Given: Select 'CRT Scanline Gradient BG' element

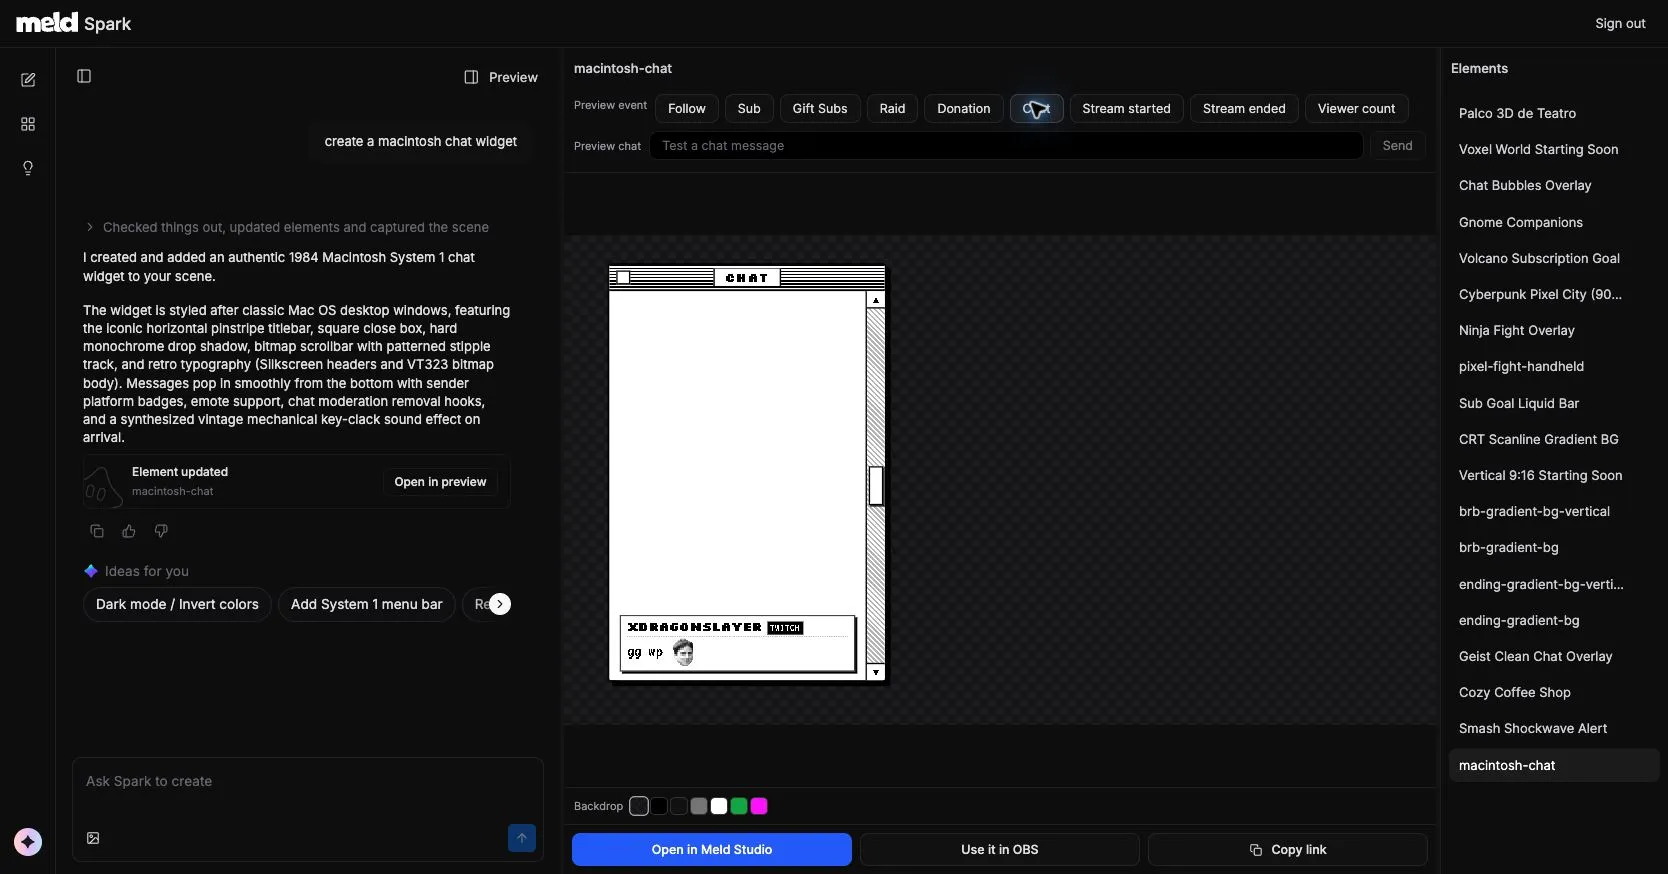Looking at the screenshot, I should click(1554, 439).
